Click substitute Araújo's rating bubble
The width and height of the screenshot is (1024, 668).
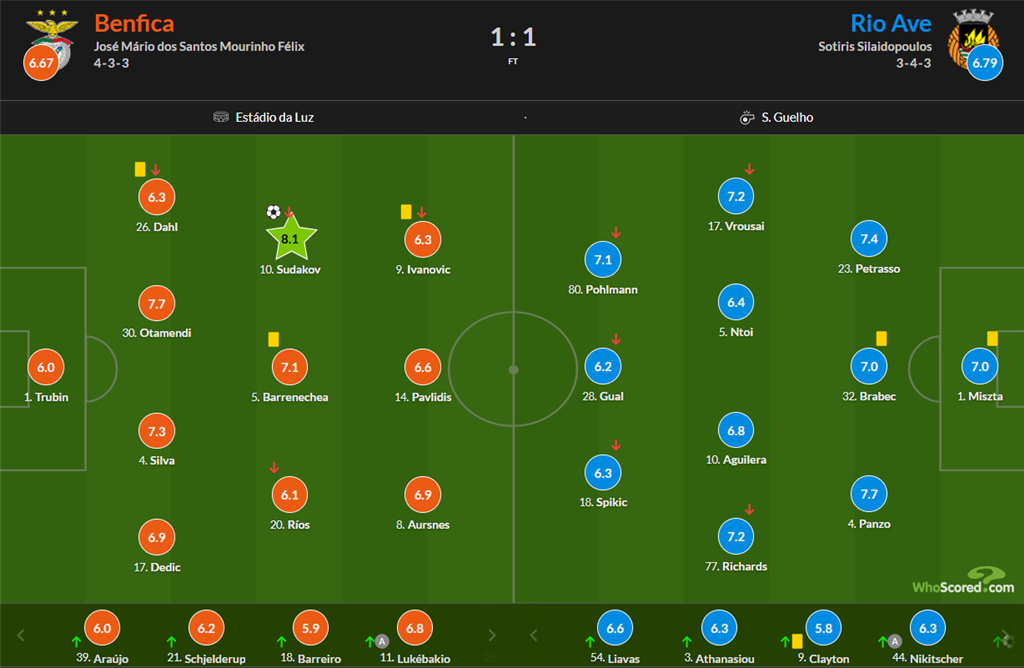click(x=102, y=628)
